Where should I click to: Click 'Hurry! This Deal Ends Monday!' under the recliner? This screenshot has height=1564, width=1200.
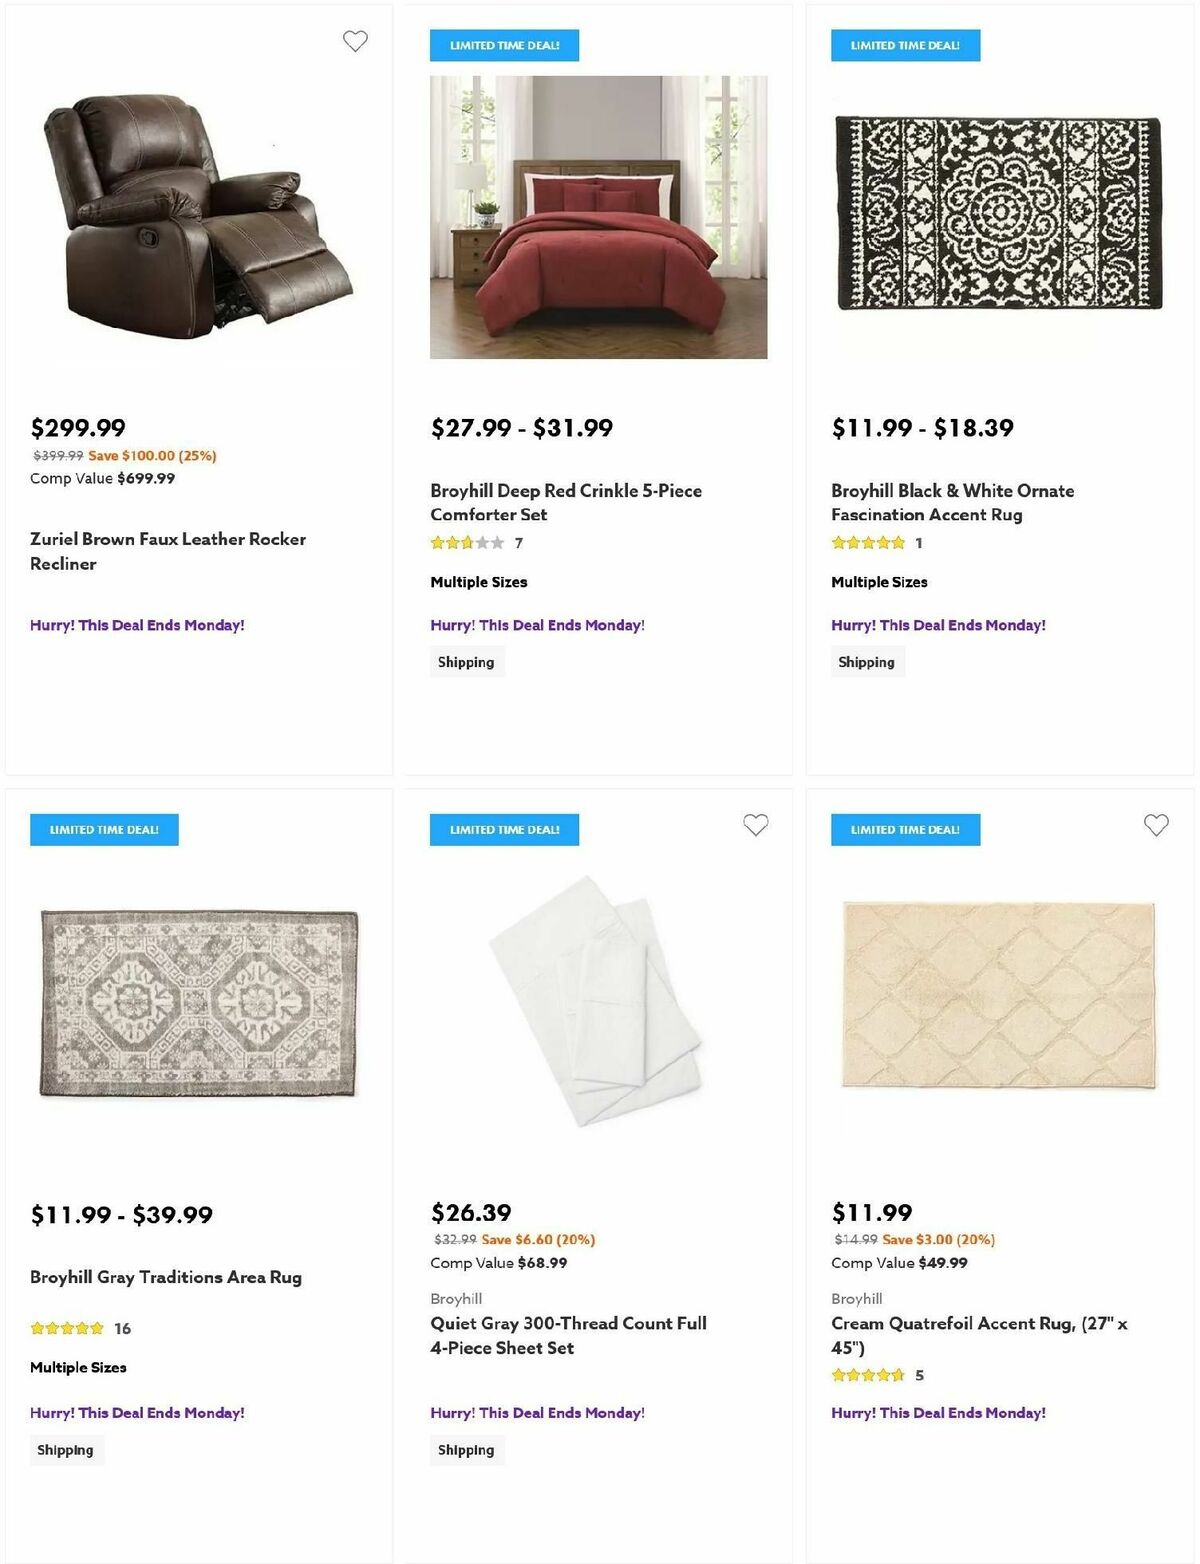136,624
